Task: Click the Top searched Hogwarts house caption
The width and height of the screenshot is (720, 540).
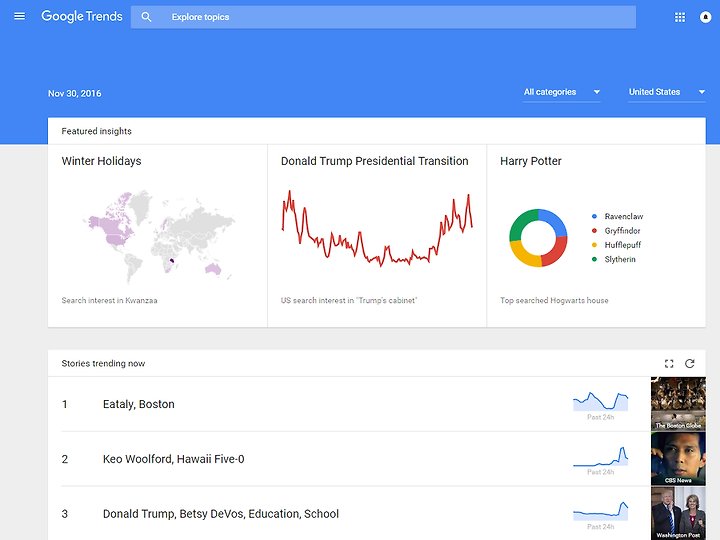Action: (554, 301)
